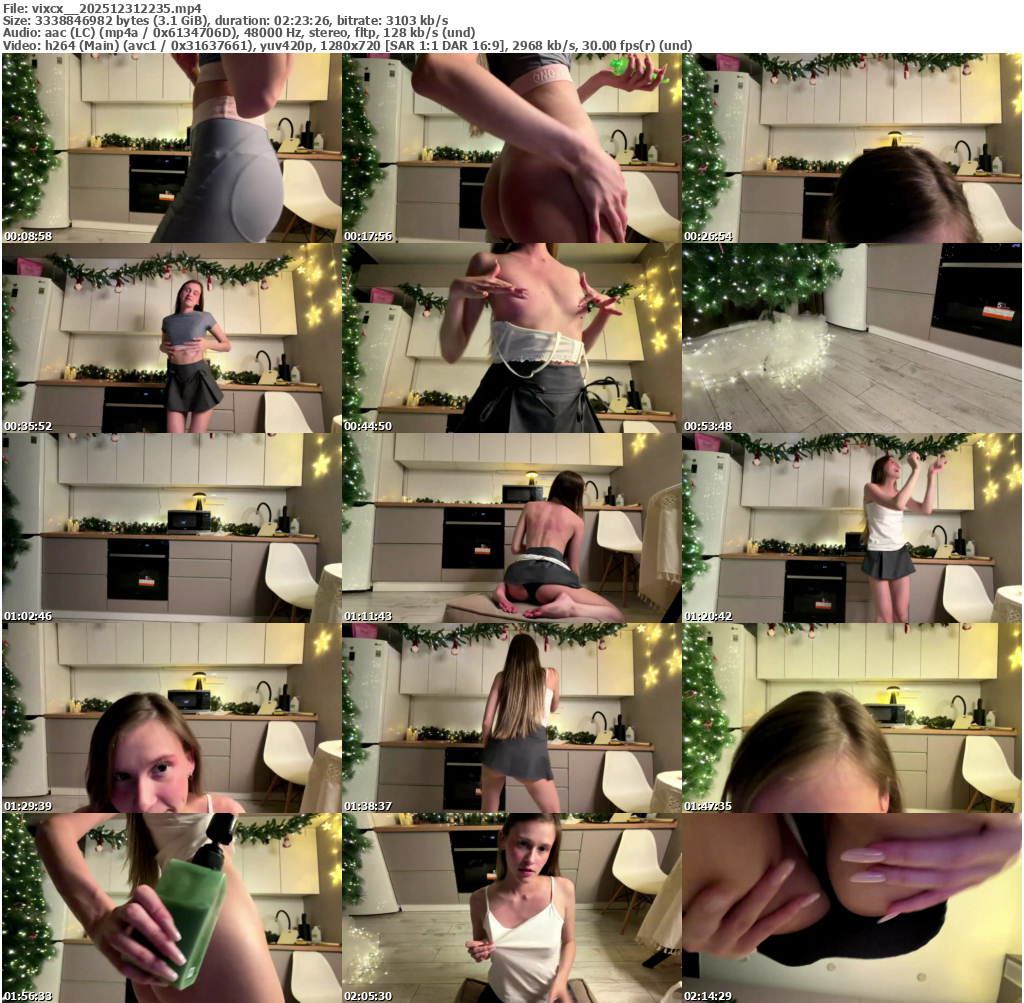The image size is (1024, 1003).
Task: Choose the 00:35:52 frame thumbnail
Action: pyautogui.click(x=171, y=338)
